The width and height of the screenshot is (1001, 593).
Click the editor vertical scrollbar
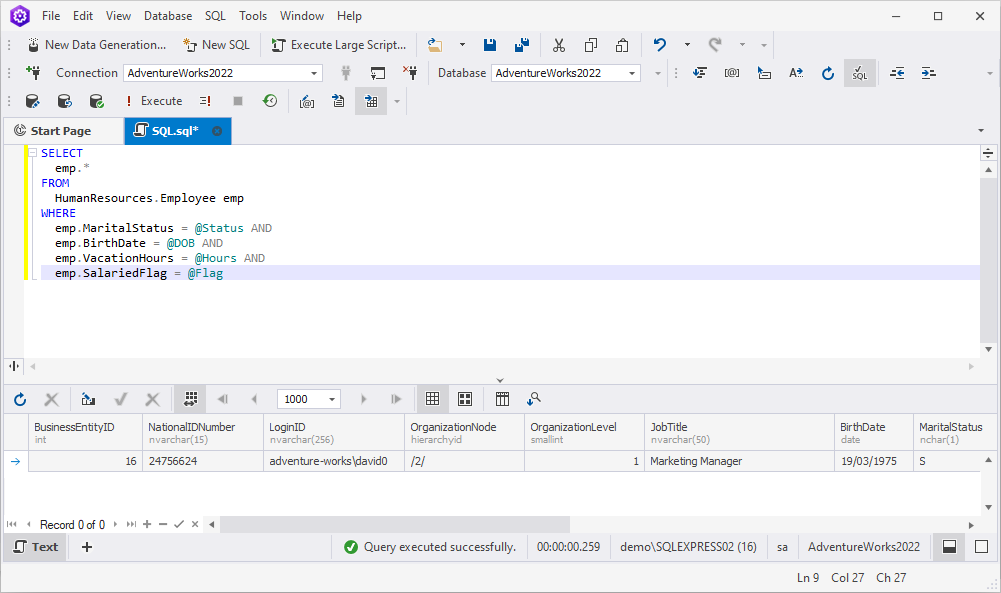point(988,259)
